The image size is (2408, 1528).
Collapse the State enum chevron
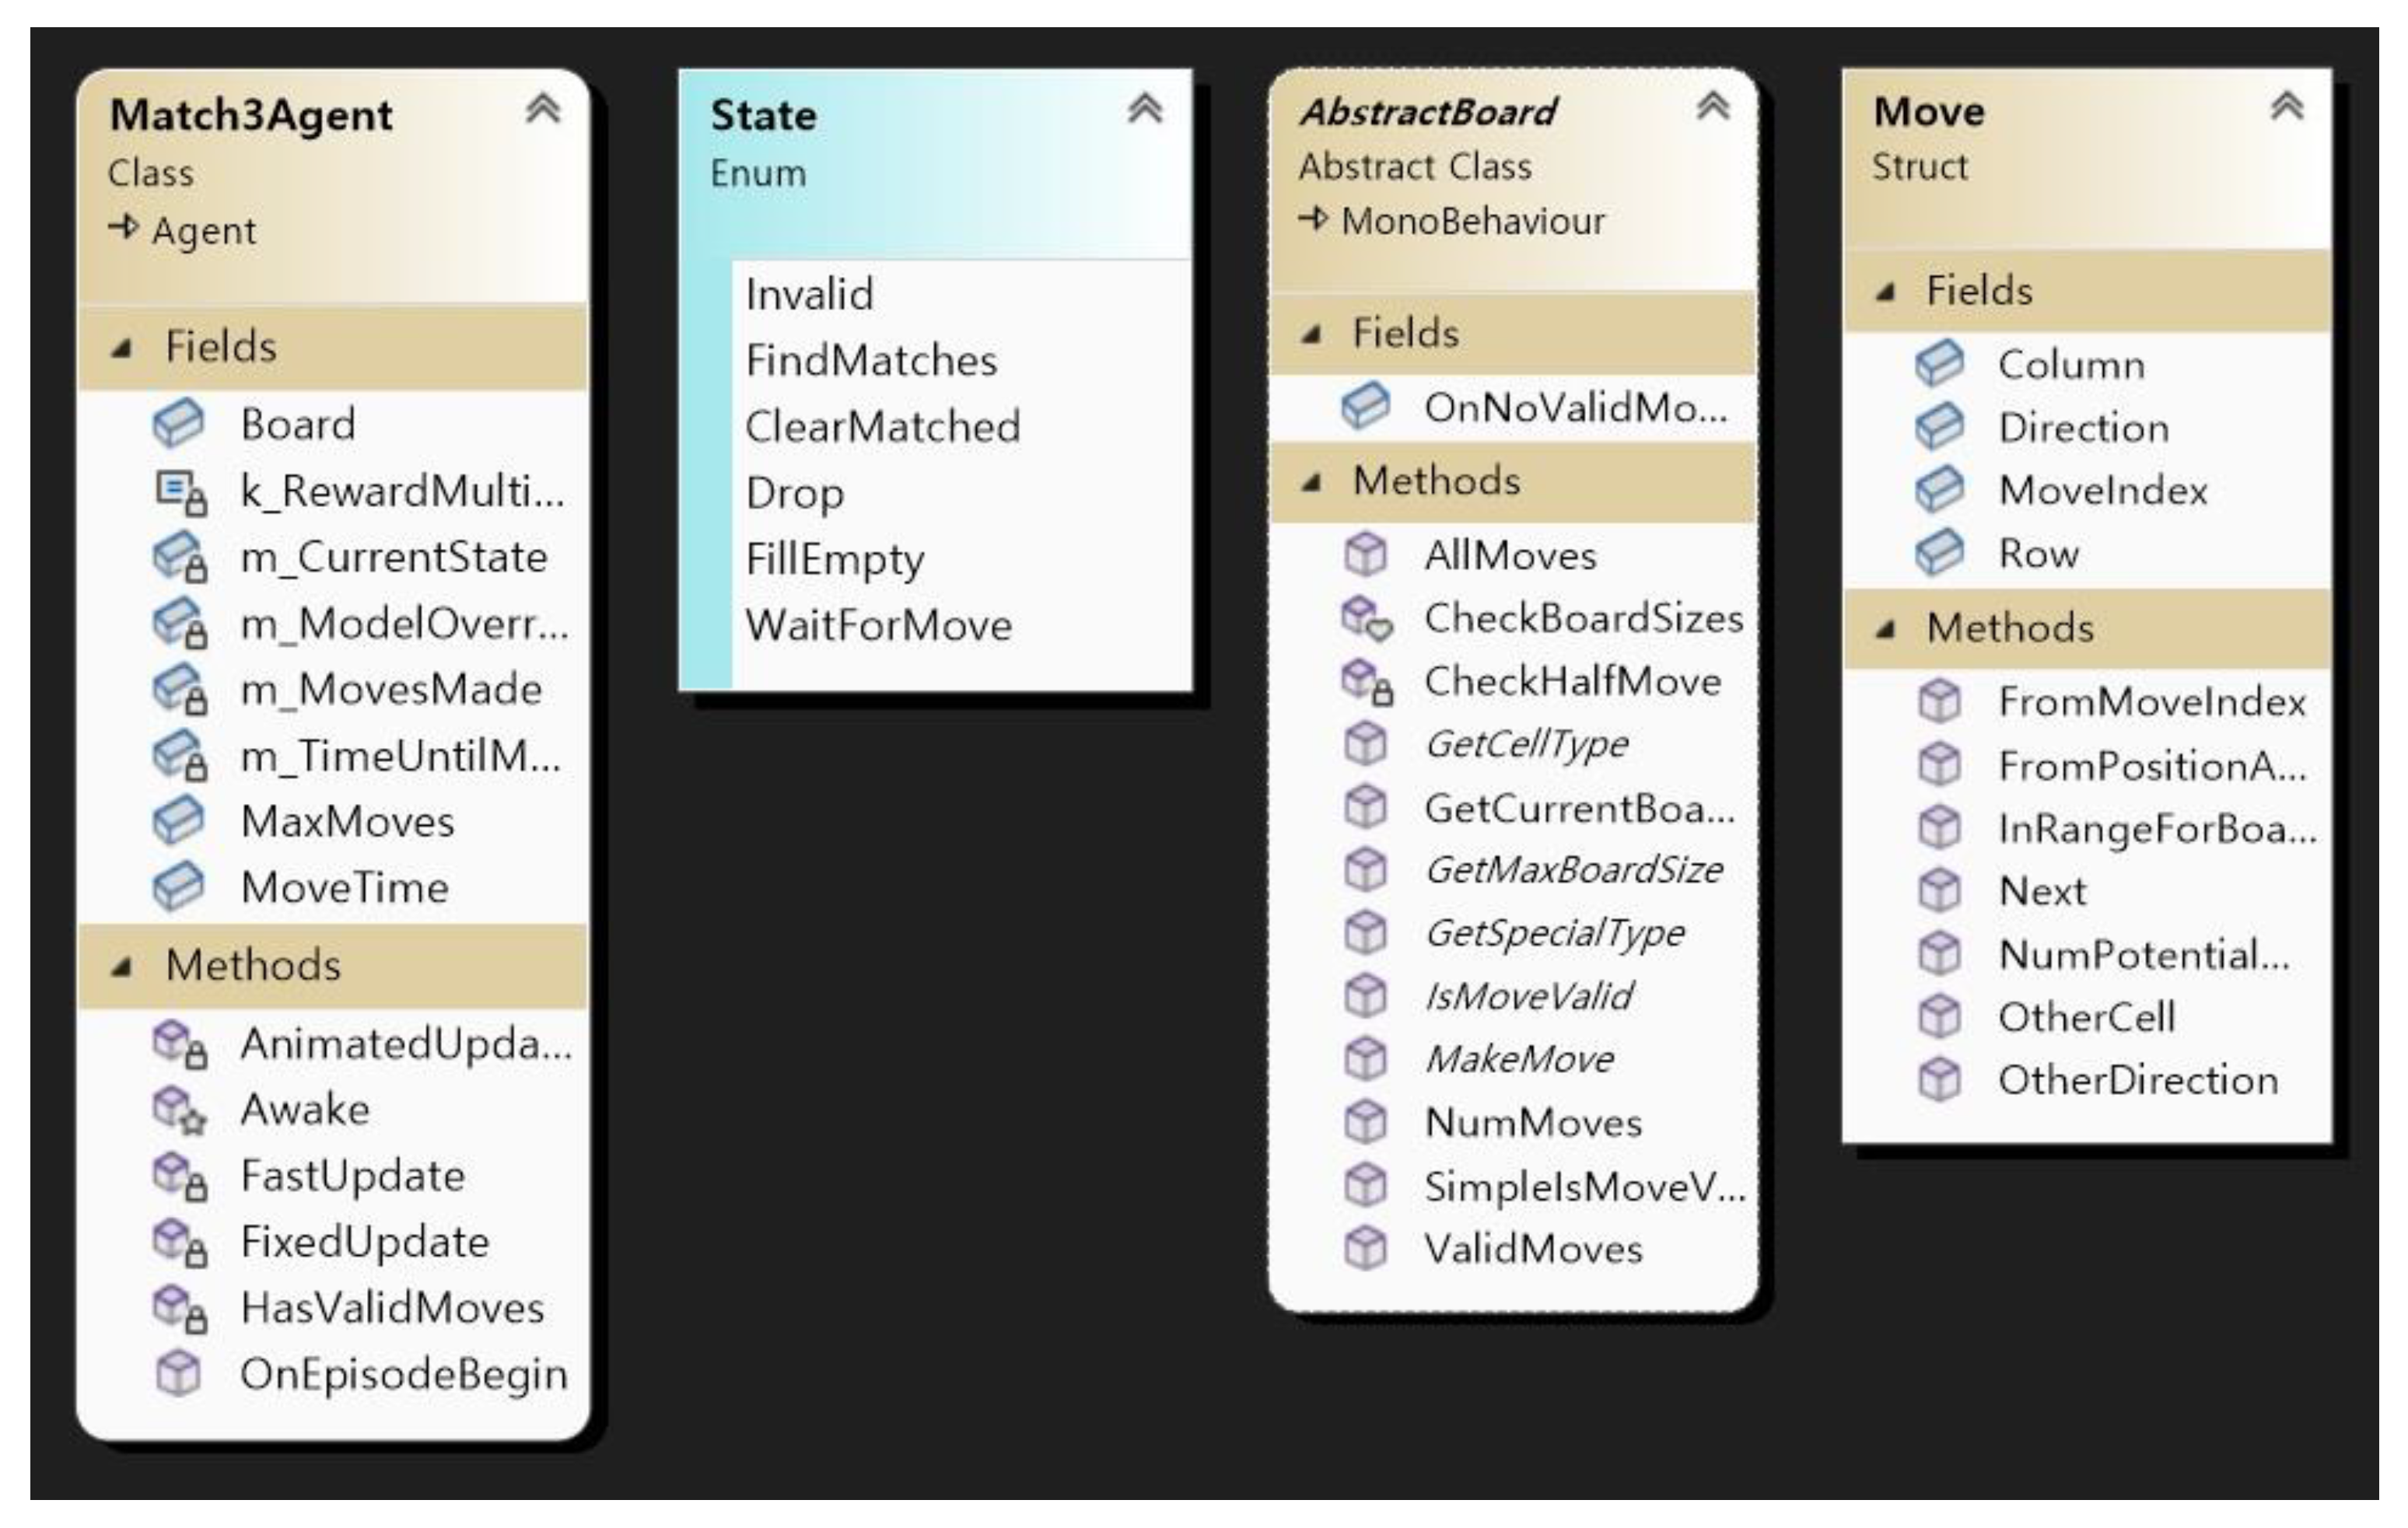coord(1144,109)
